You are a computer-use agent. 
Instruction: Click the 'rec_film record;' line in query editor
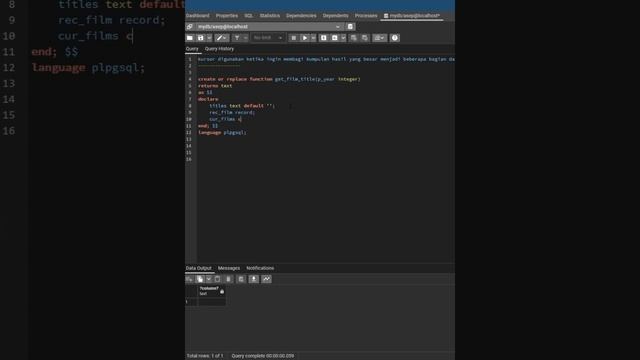(x=232, y=112)
